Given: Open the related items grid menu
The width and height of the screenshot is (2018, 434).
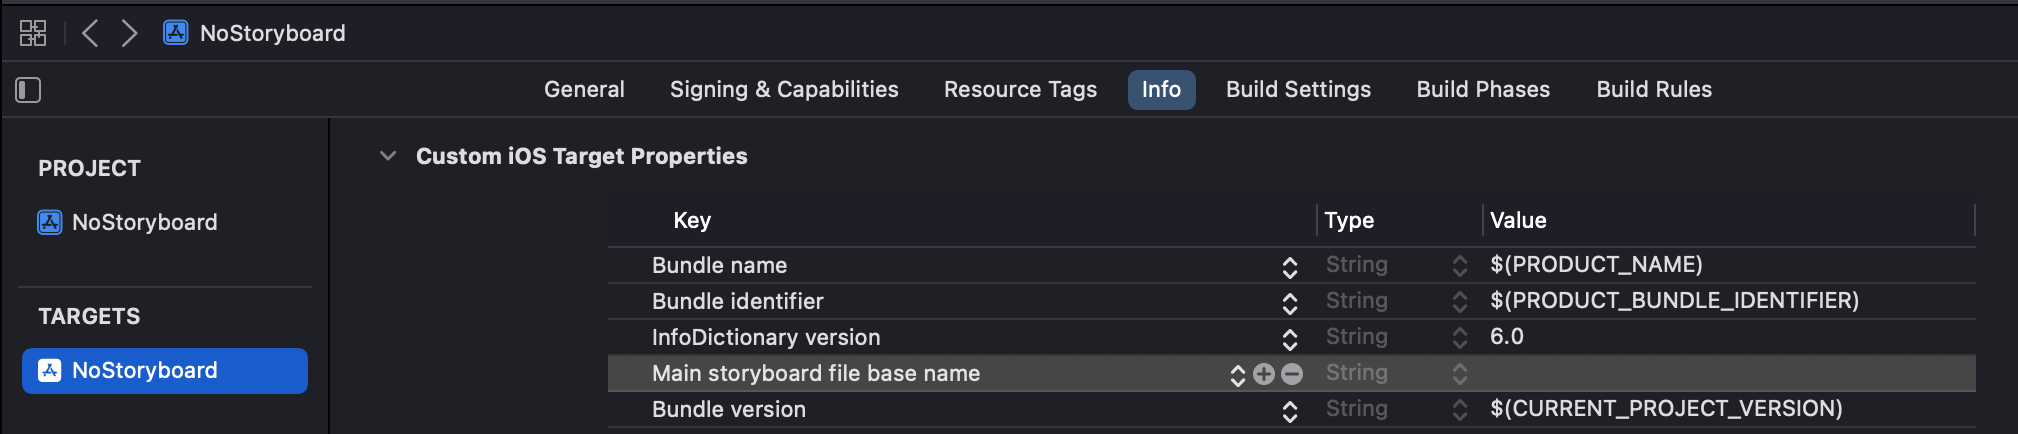Looking at the screenshot, I should click(x=33, y=33).
